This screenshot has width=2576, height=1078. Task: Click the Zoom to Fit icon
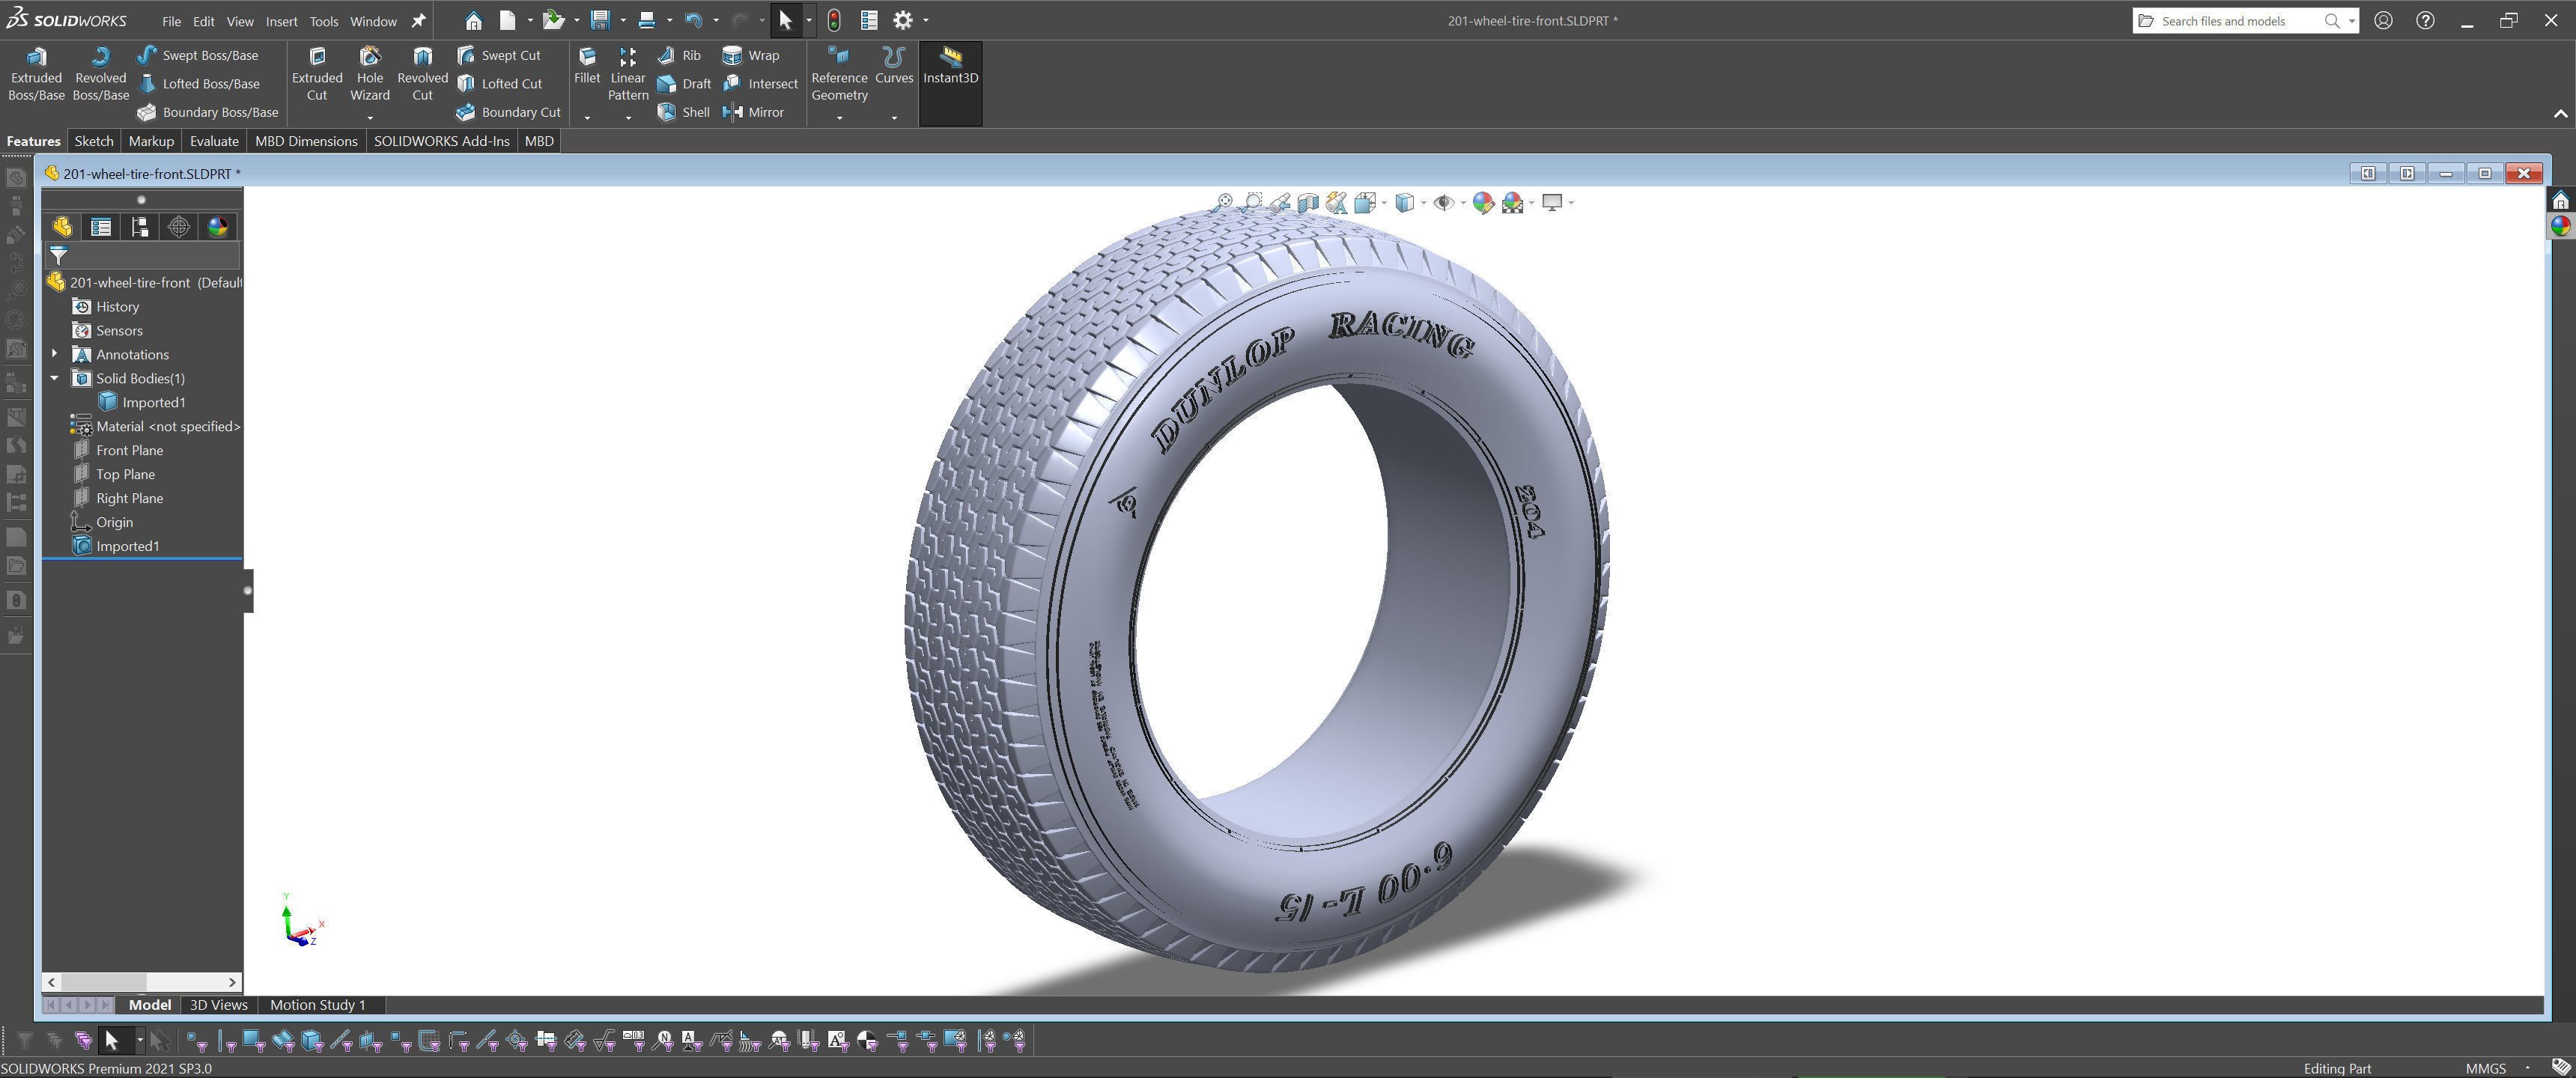1223,203
